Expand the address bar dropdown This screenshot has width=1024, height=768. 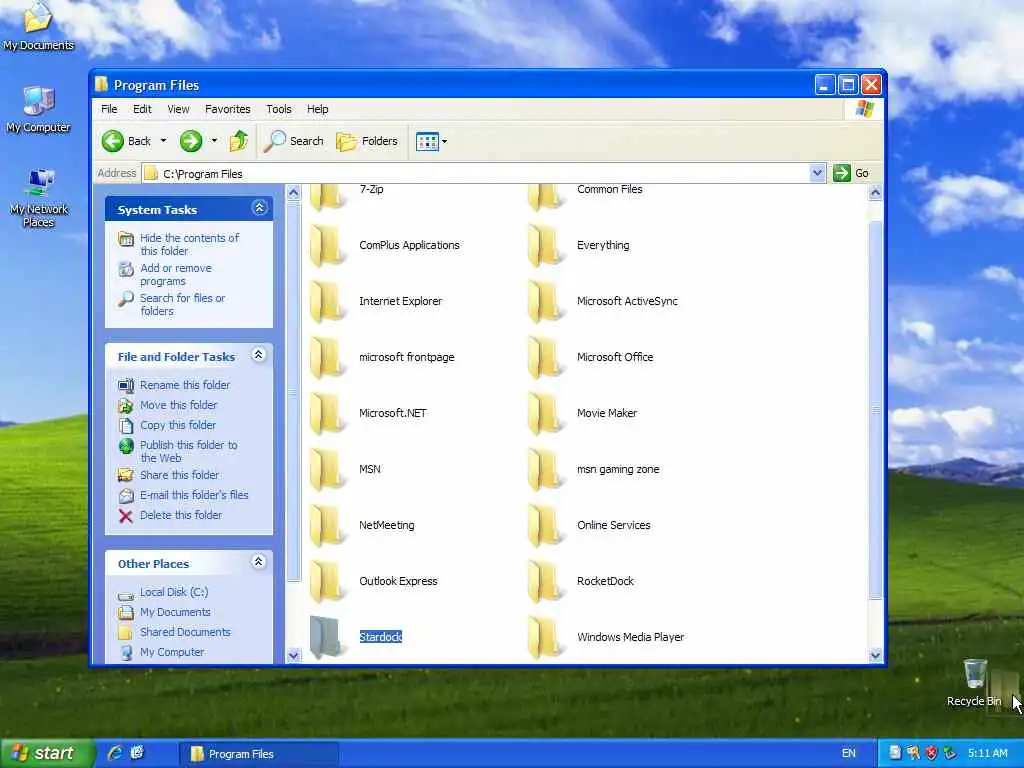pos(817,173)
